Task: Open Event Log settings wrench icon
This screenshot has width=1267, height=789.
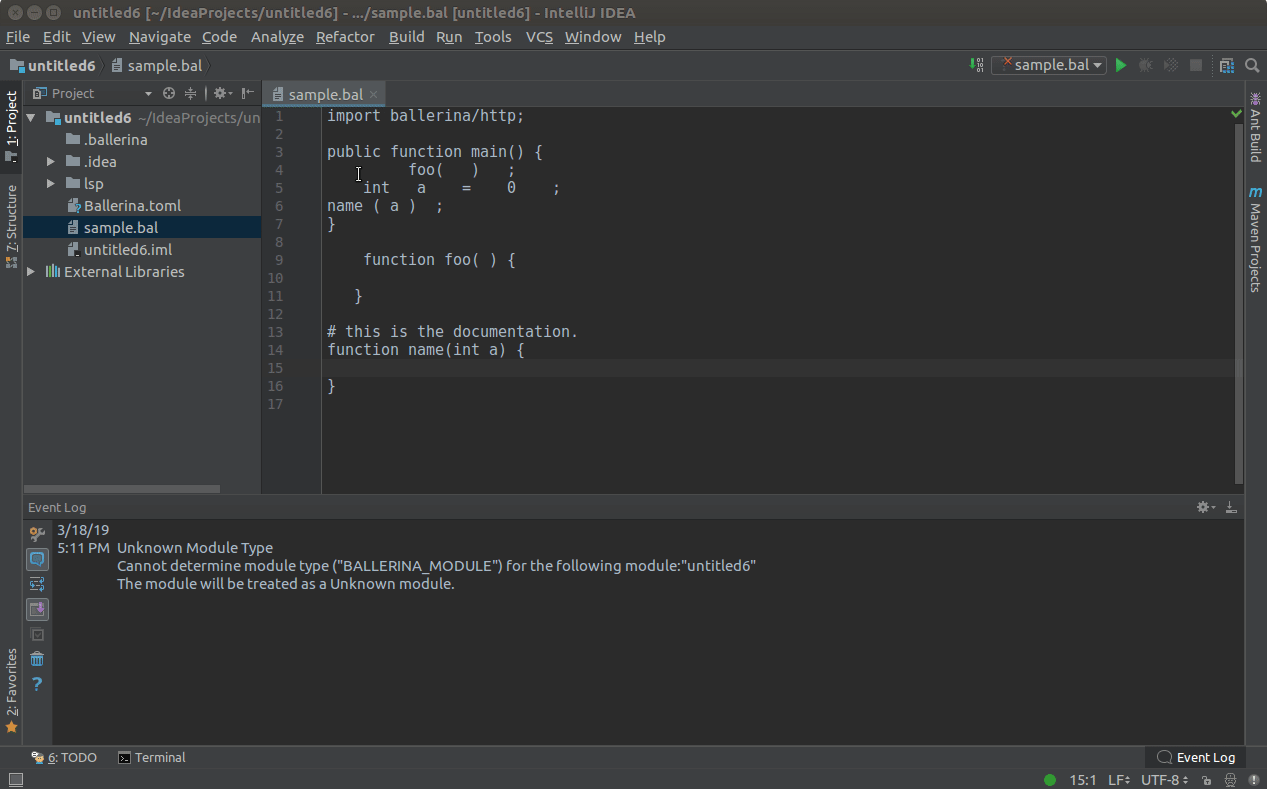Action: pos(37,534)
